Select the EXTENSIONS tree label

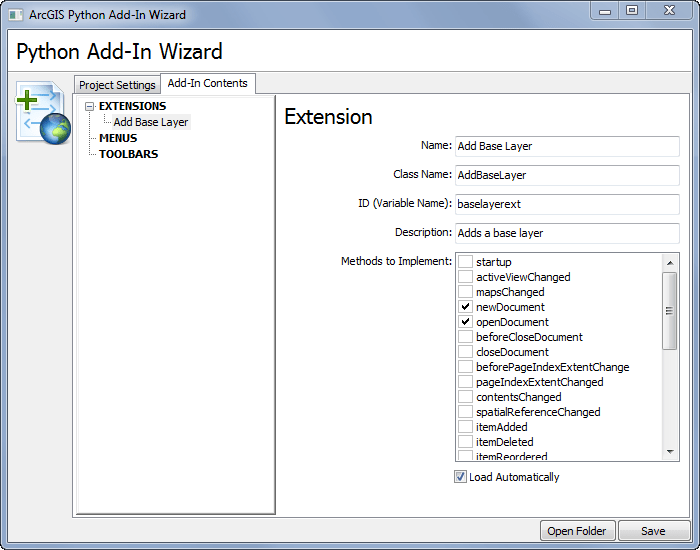click(x=133, y=106)
